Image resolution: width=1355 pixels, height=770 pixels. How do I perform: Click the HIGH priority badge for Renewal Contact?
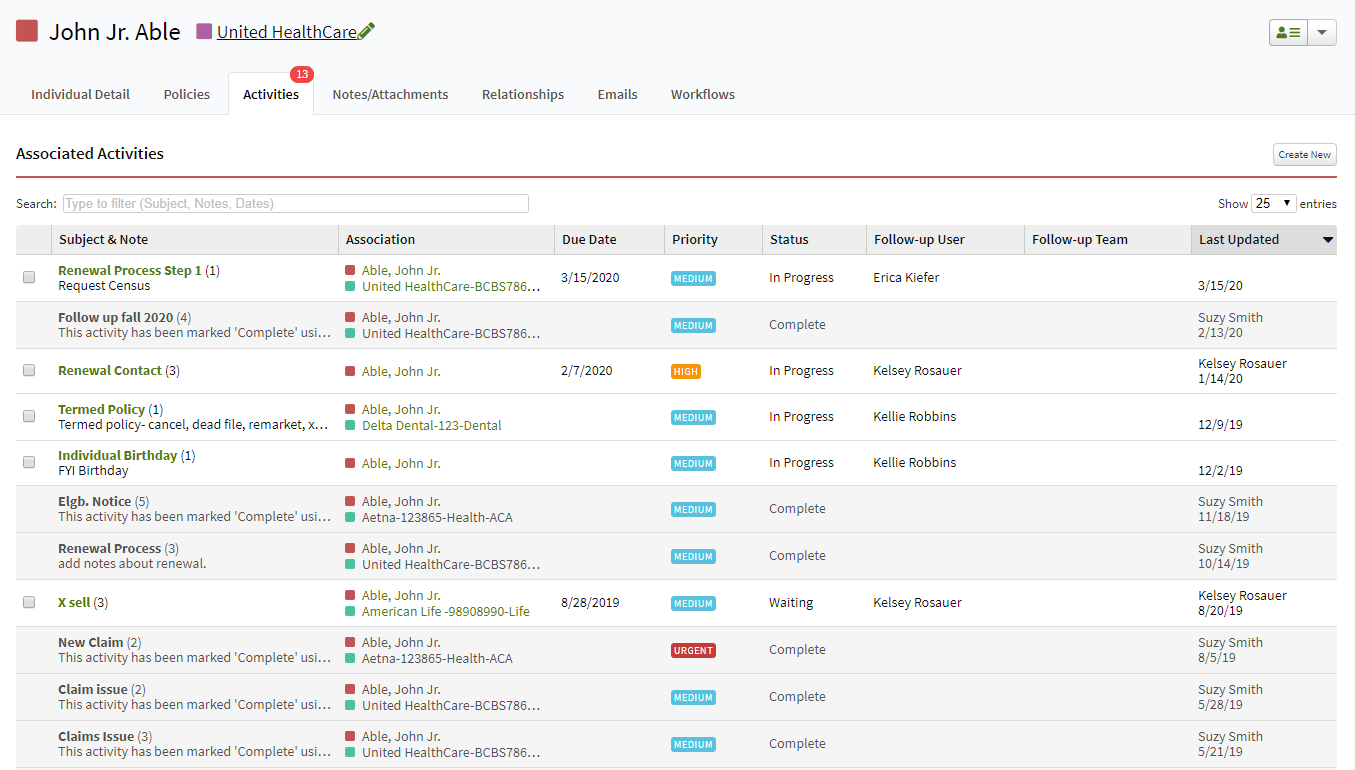[686, 371]
